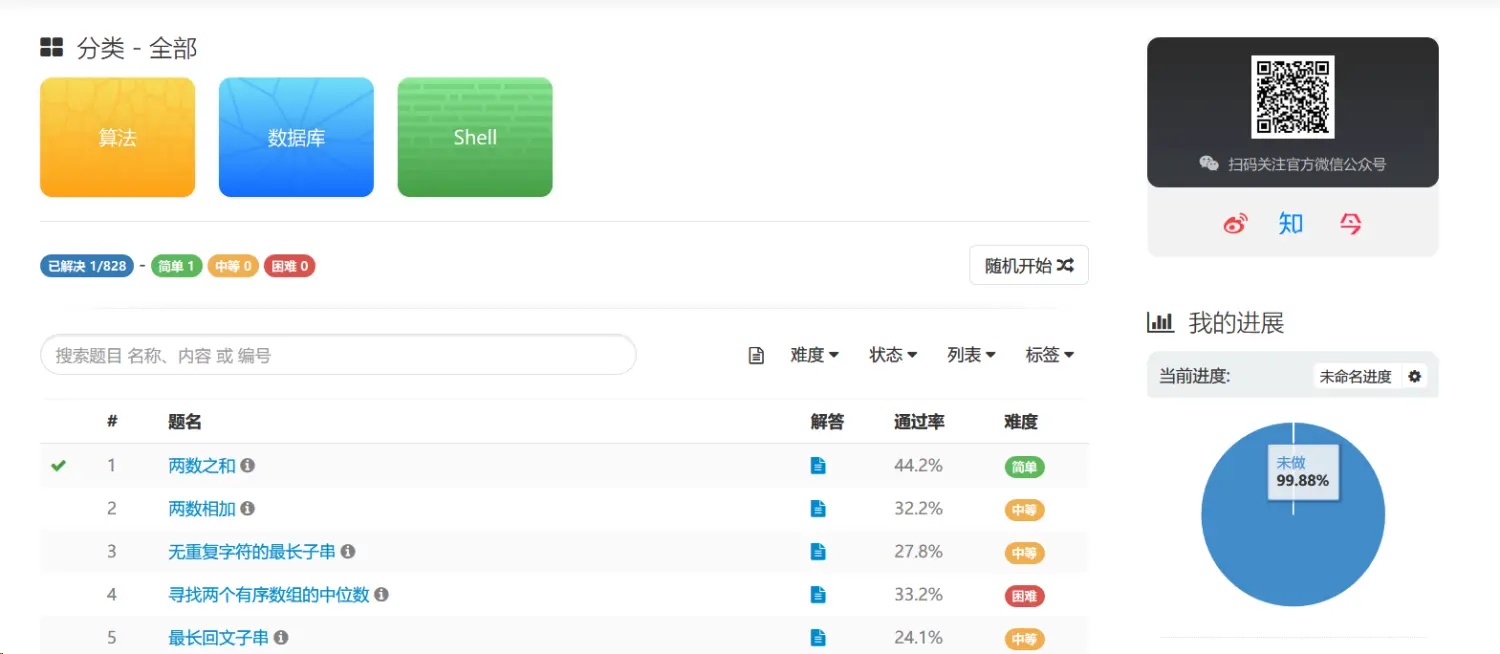This screenshot has height=654, width=1500.
Task: Open problem 最长回文子串
Action: tap(218, 637)
